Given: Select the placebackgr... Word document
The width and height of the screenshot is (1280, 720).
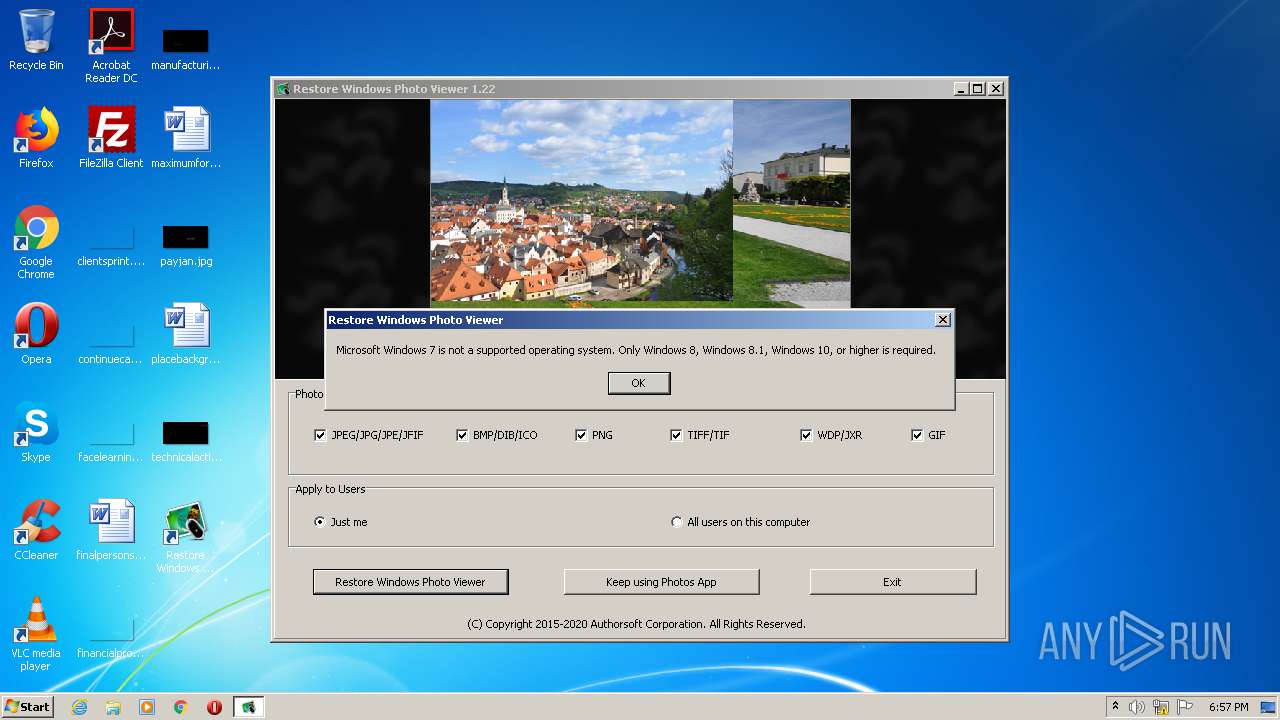Looking at the screenshot, I should pyautogui.click(x=186, y=335).
